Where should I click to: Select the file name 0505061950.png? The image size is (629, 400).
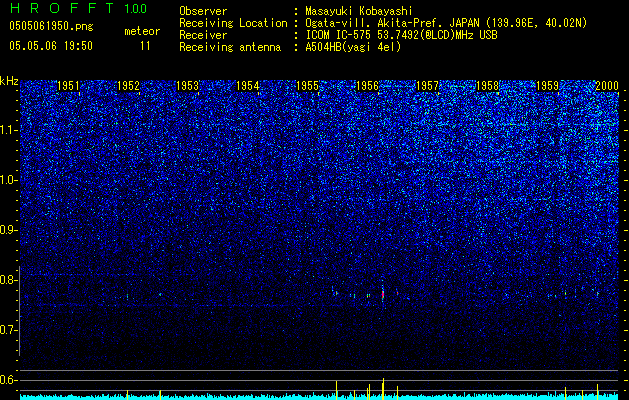coord(51,27)
